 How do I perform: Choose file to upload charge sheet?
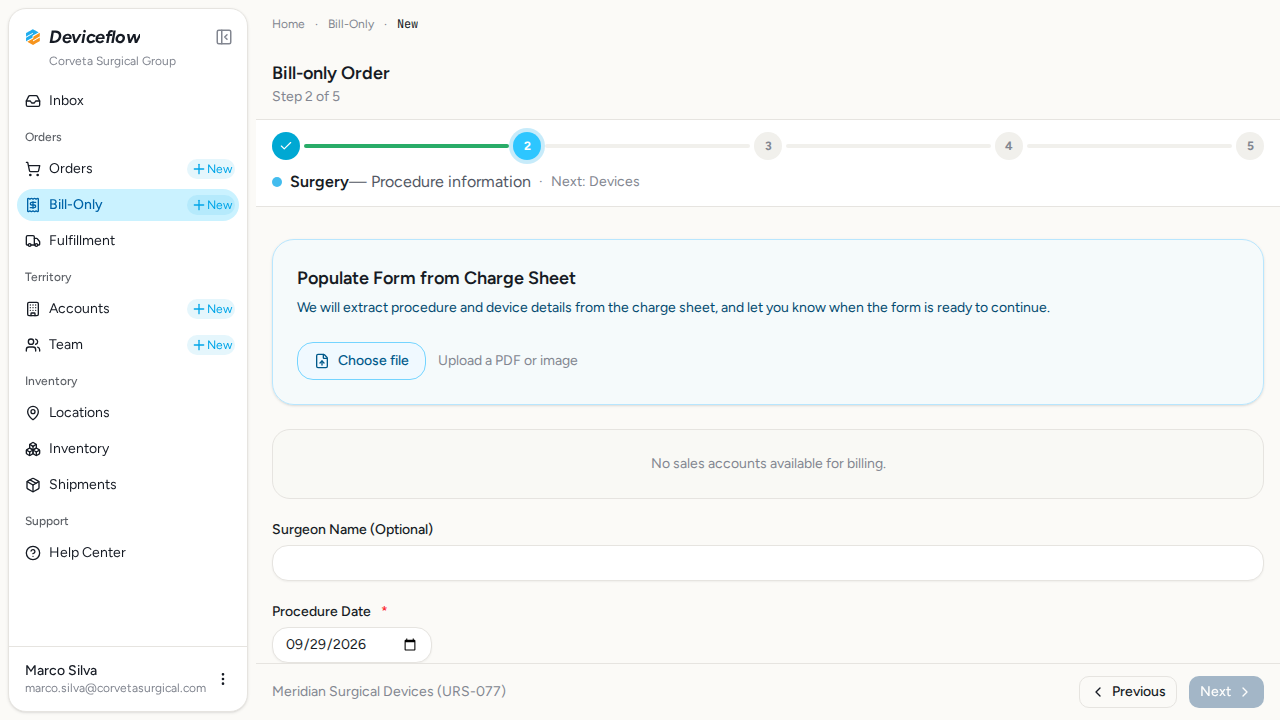[x=361, y=361]
